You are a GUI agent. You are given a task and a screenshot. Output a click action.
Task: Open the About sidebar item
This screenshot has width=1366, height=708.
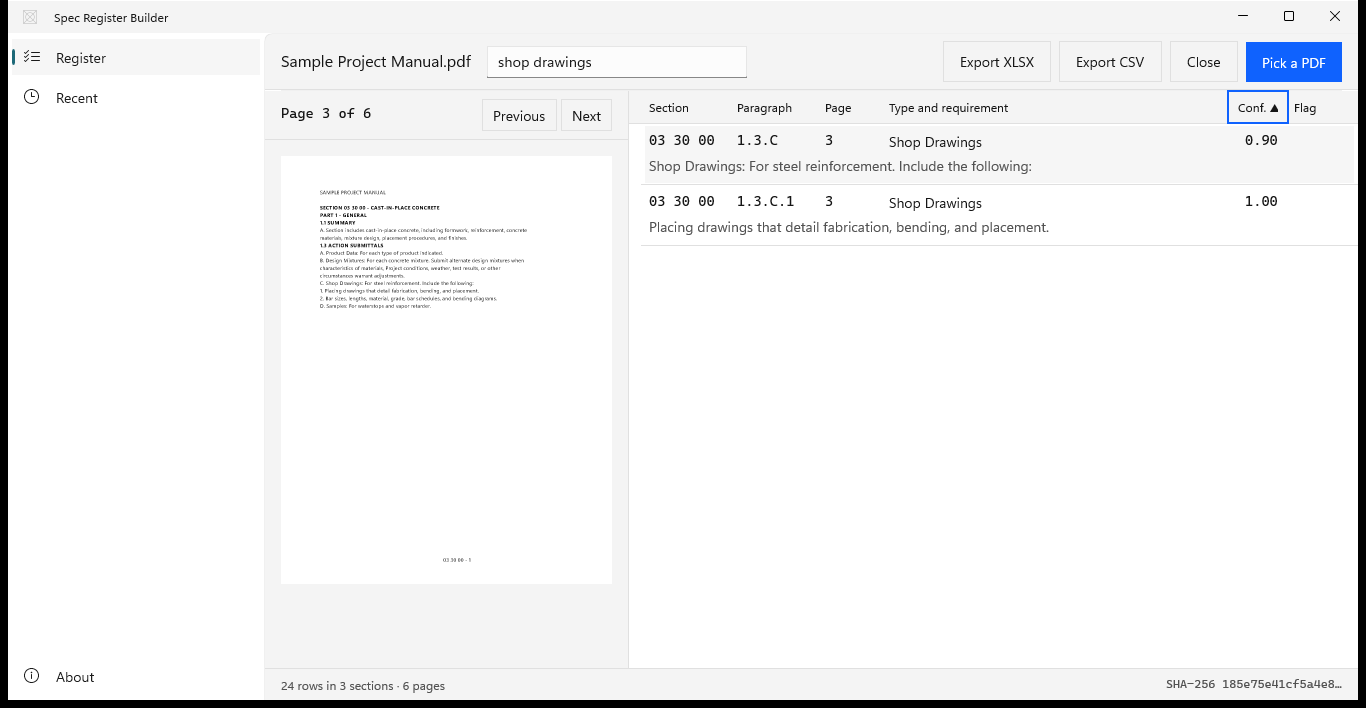[134, 677]
